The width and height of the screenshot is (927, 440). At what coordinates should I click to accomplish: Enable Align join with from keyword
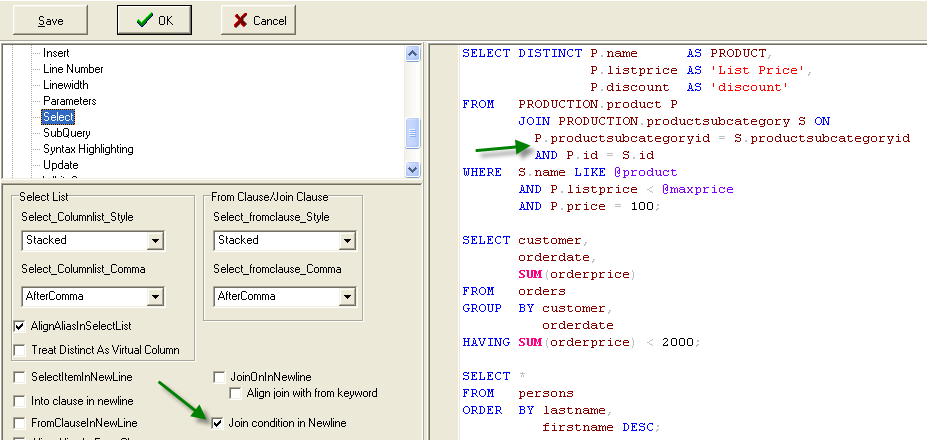tap(236, 393)
